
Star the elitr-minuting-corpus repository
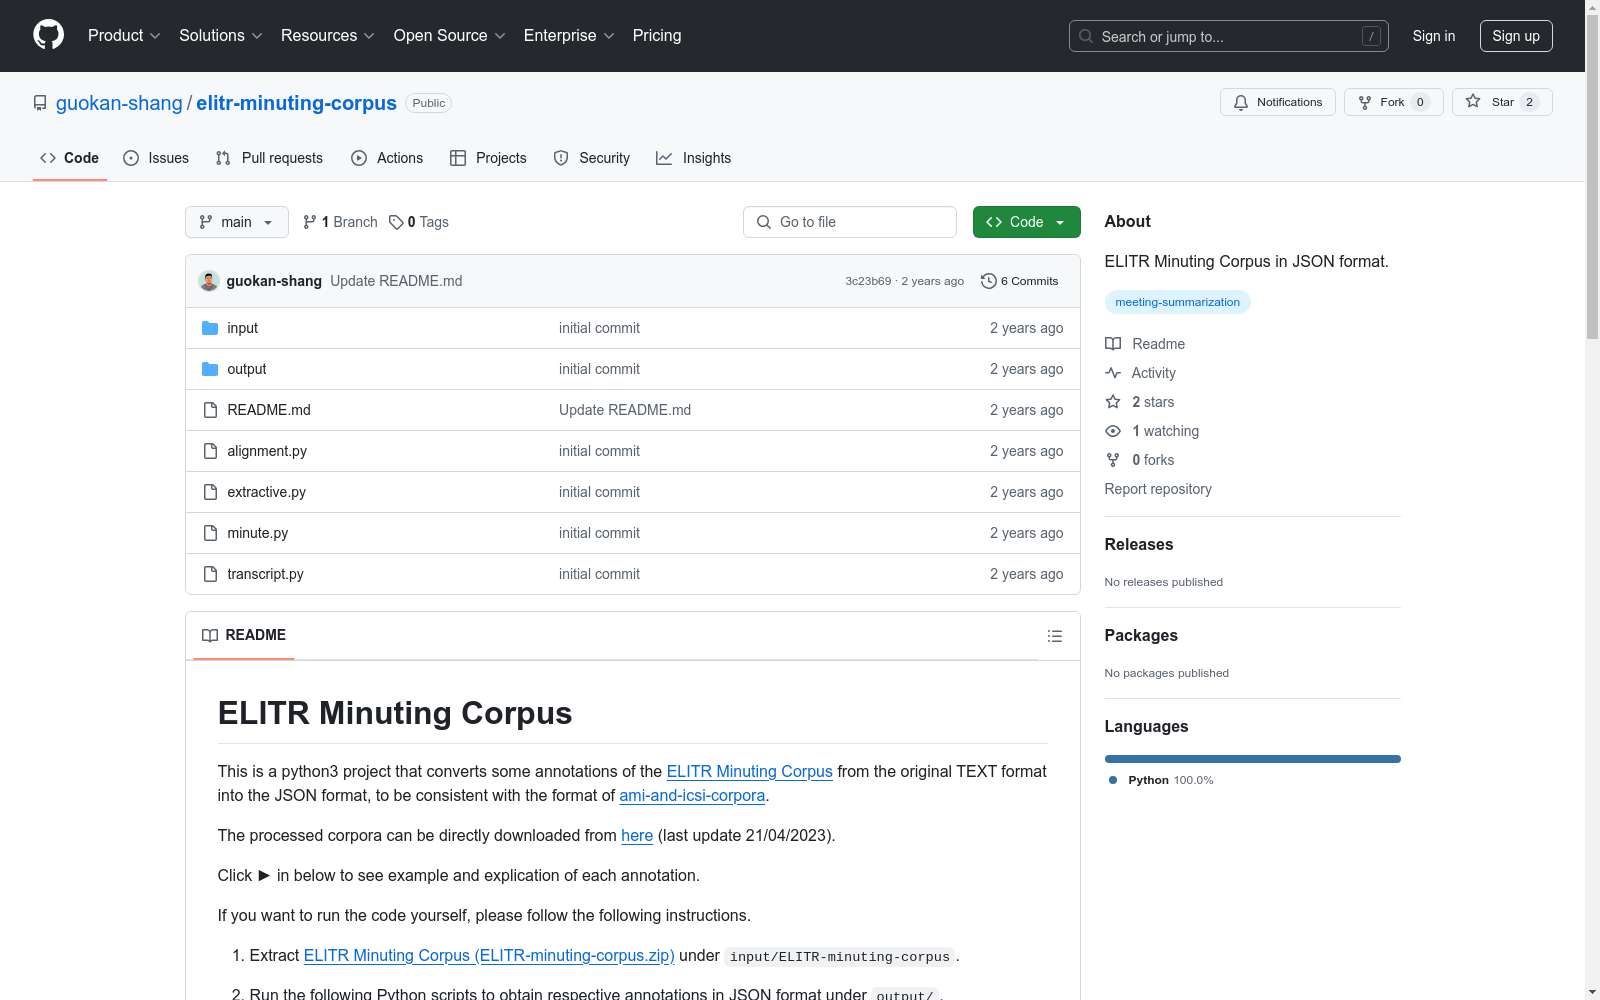1502,102
